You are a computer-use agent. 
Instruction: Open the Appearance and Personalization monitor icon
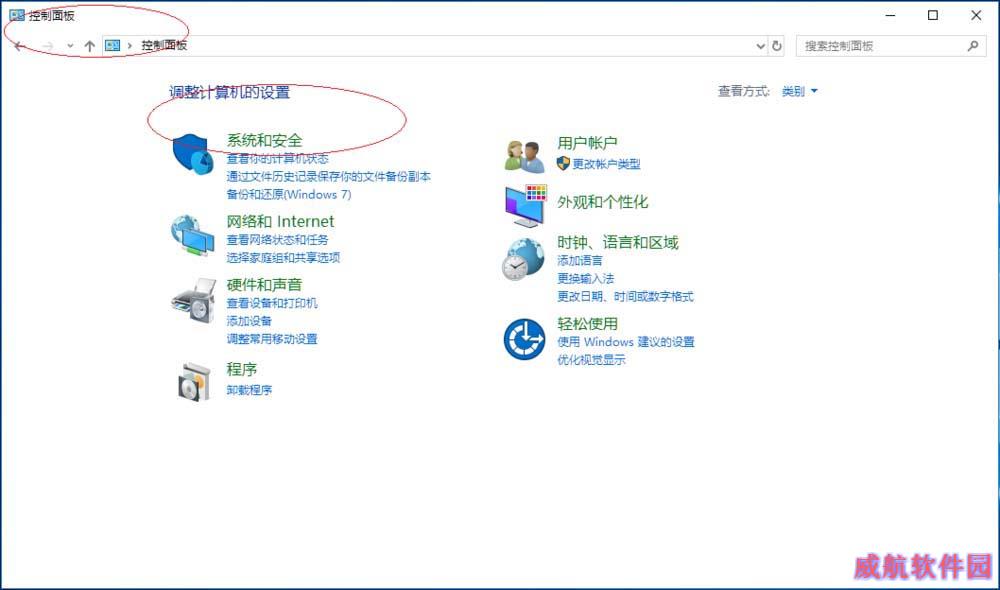[x=526, y=205]
